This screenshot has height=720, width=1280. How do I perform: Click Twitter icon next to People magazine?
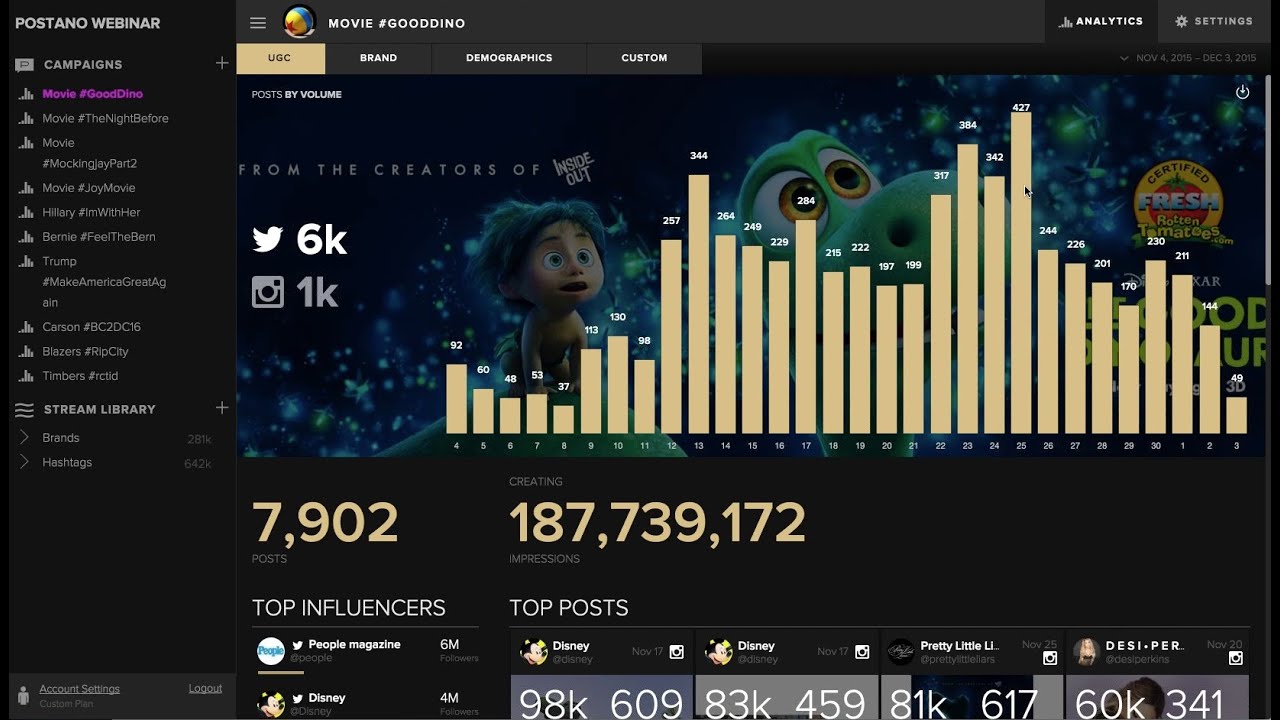(298, 645)
